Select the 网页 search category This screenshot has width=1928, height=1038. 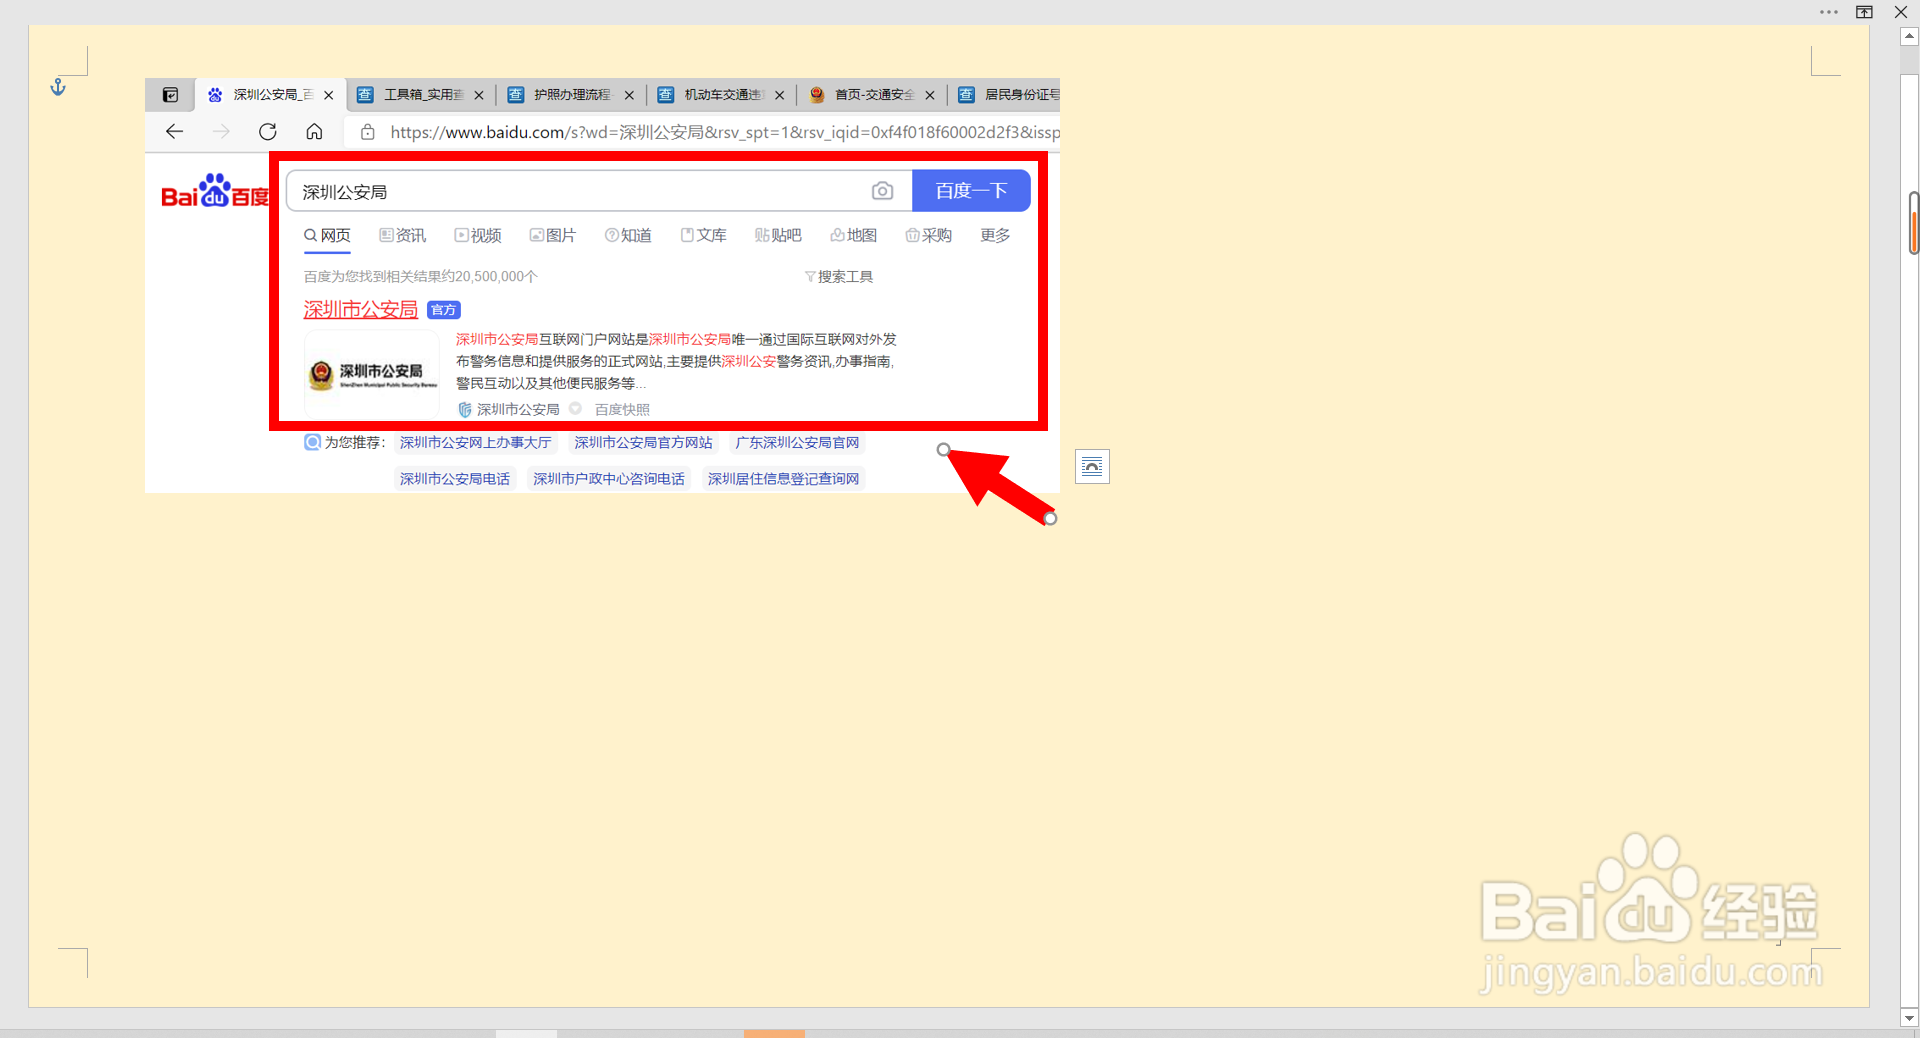coord(327,235)
